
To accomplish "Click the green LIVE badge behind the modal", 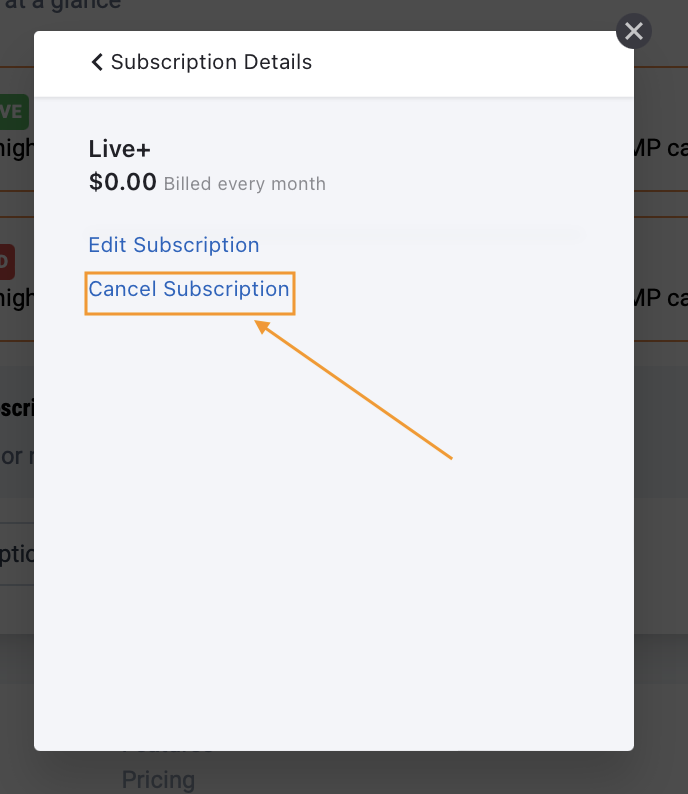I will 14,112.
